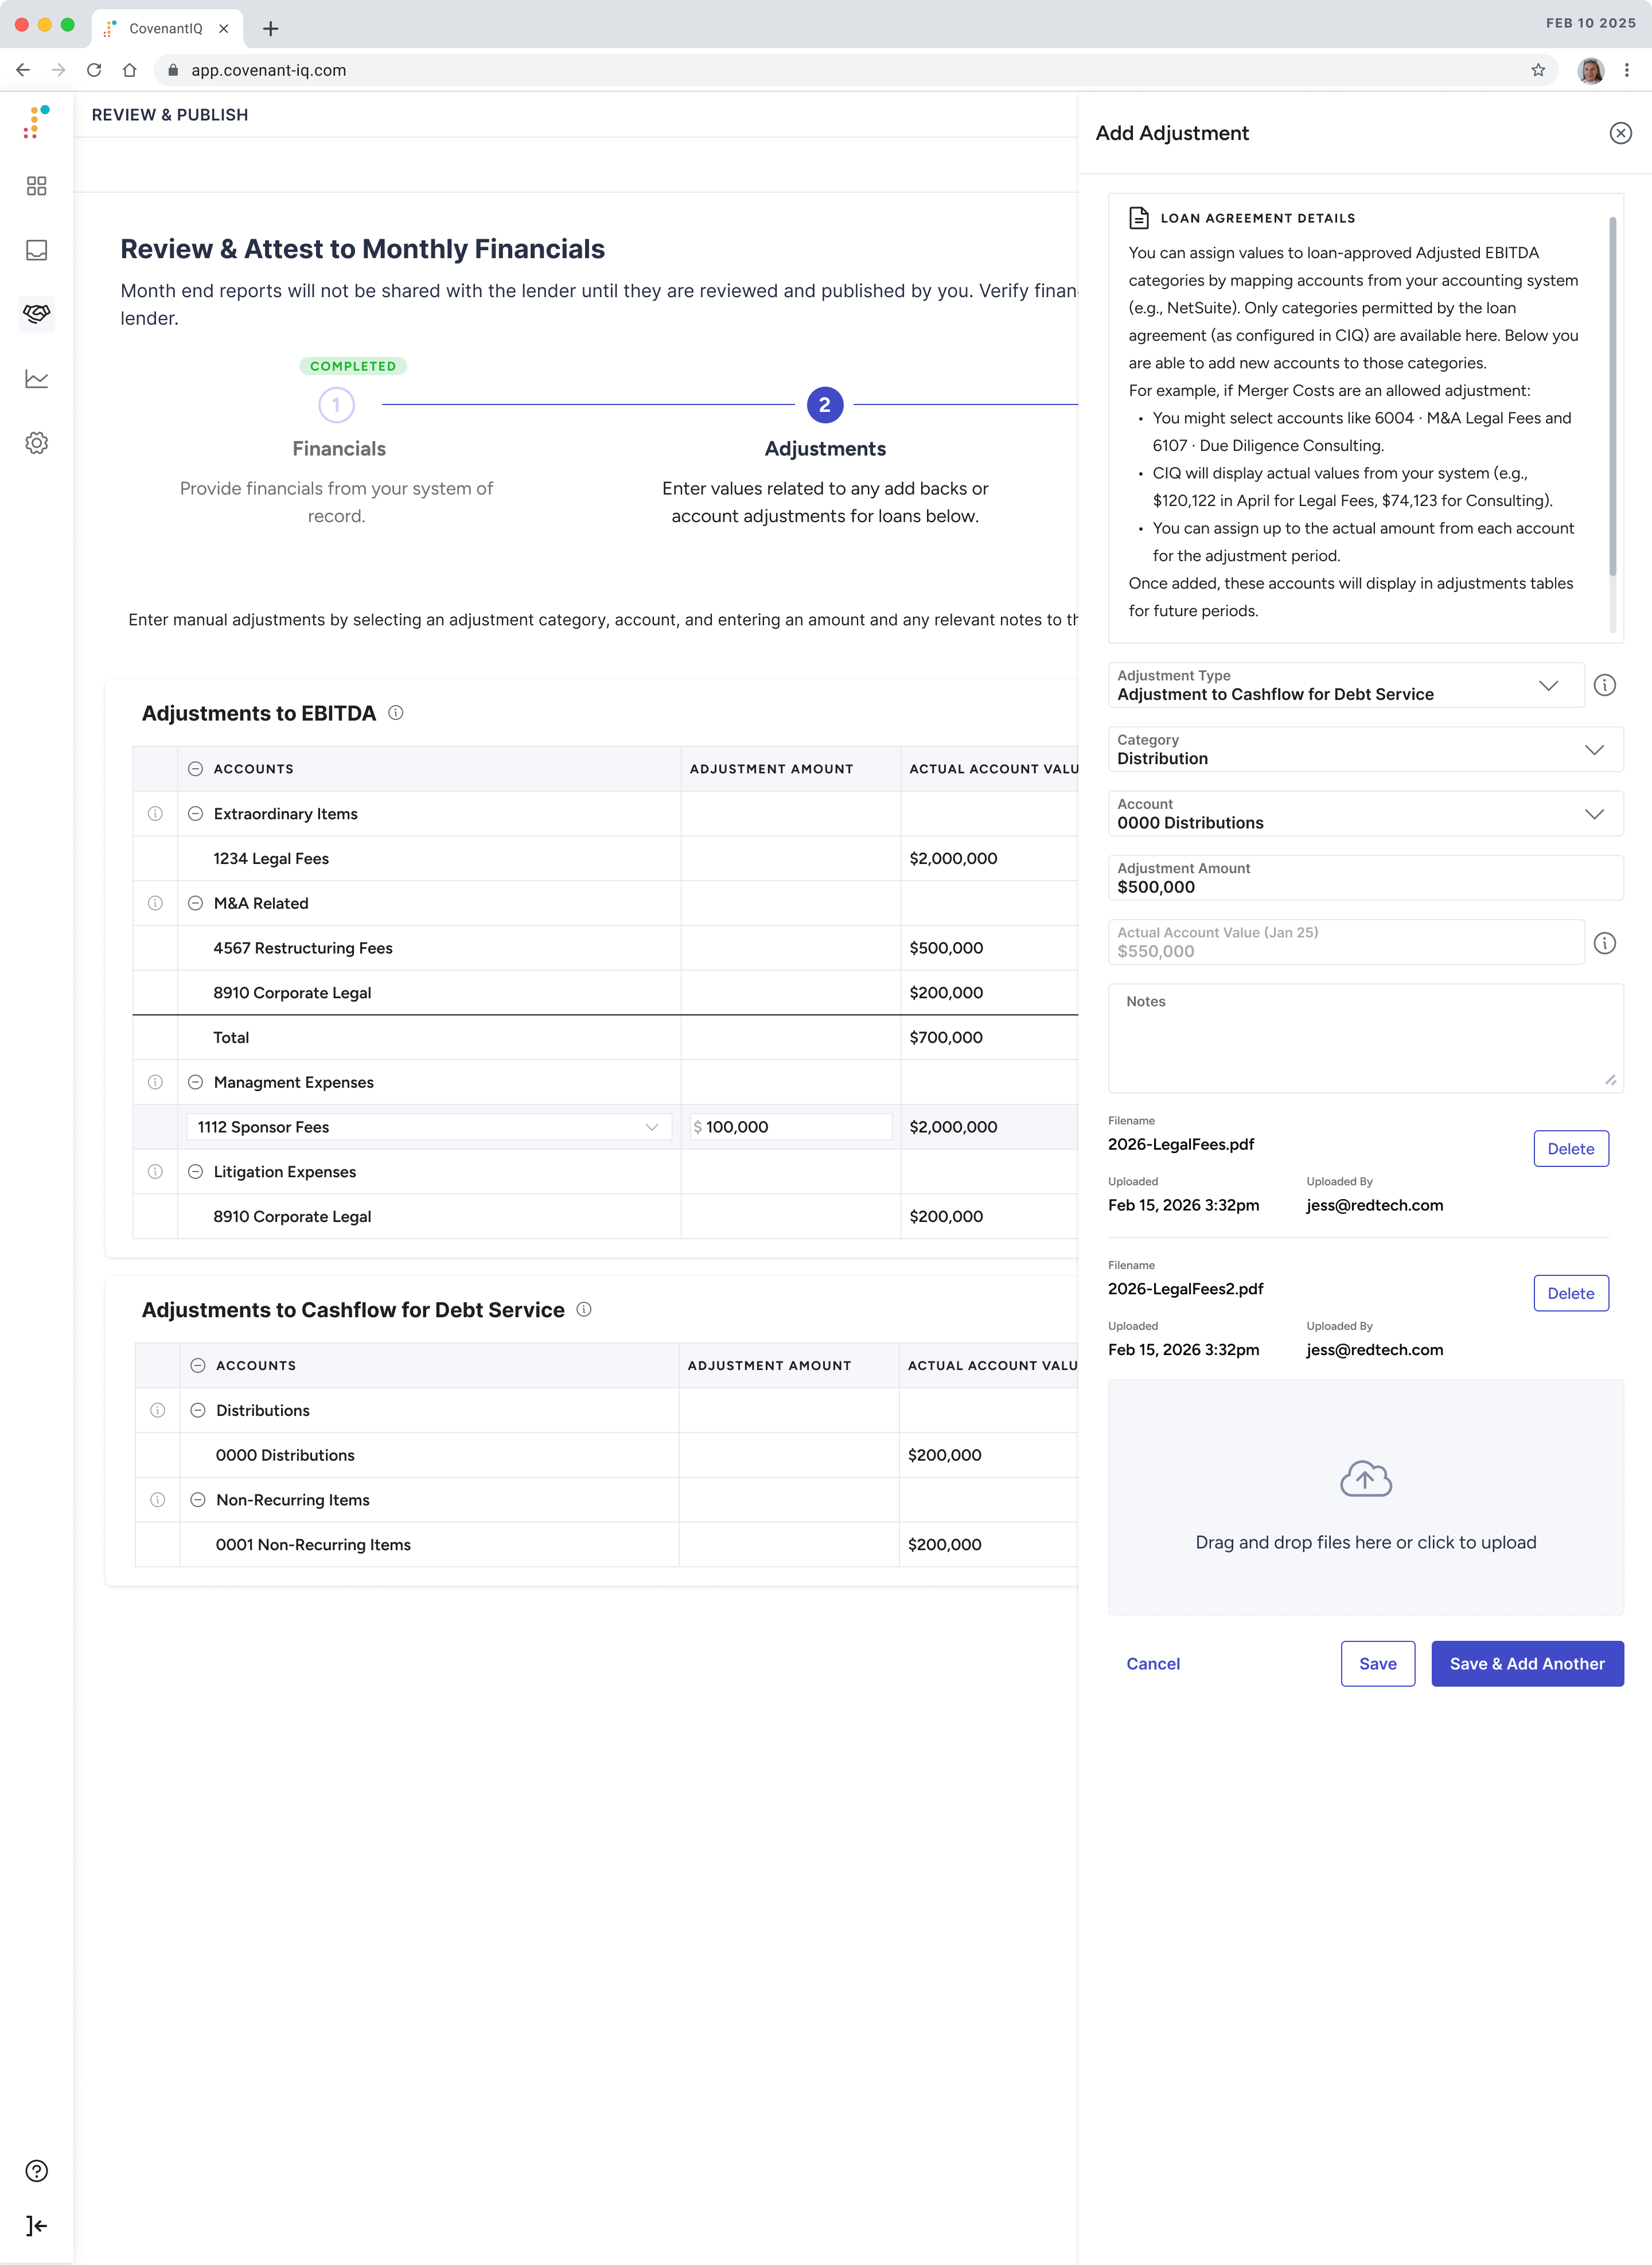Open the analytics chart icon in sidebar
1652x2265 pixels.
(x=37, y=379)
